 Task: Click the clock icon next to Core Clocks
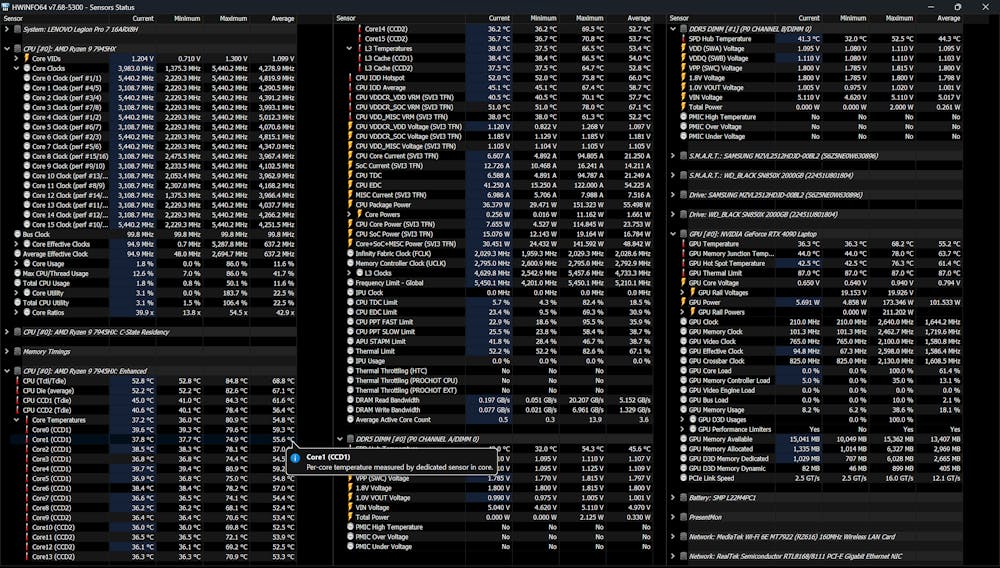(x=27, y=68)
